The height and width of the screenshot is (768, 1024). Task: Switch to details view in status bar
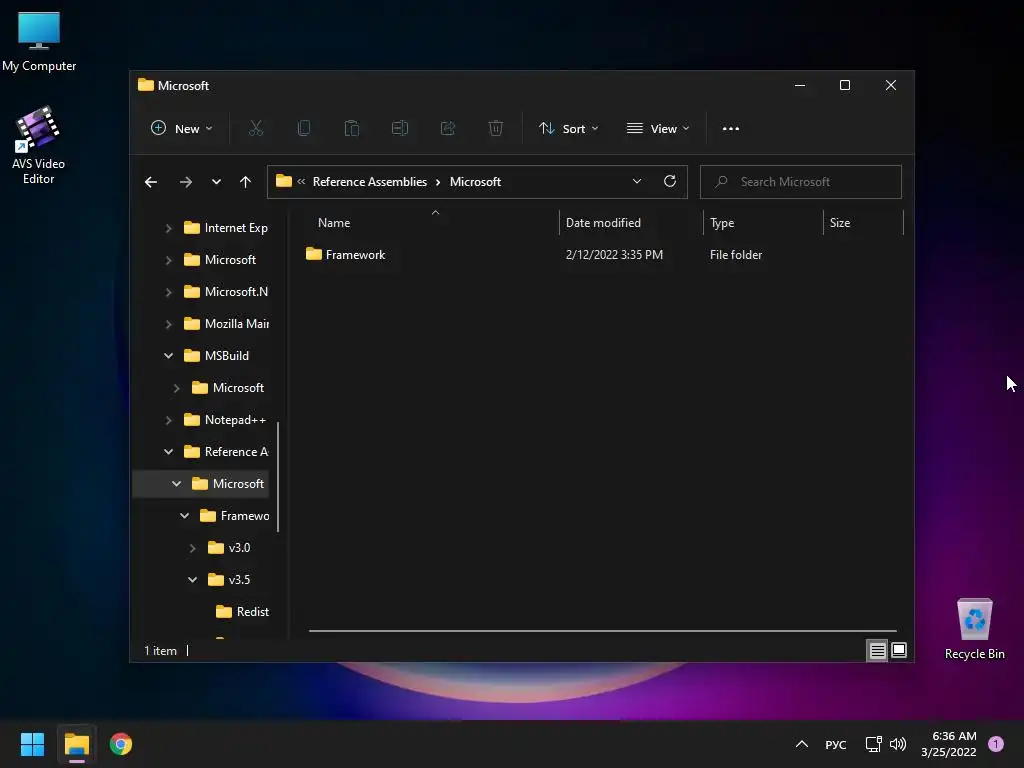coord(877,650)
